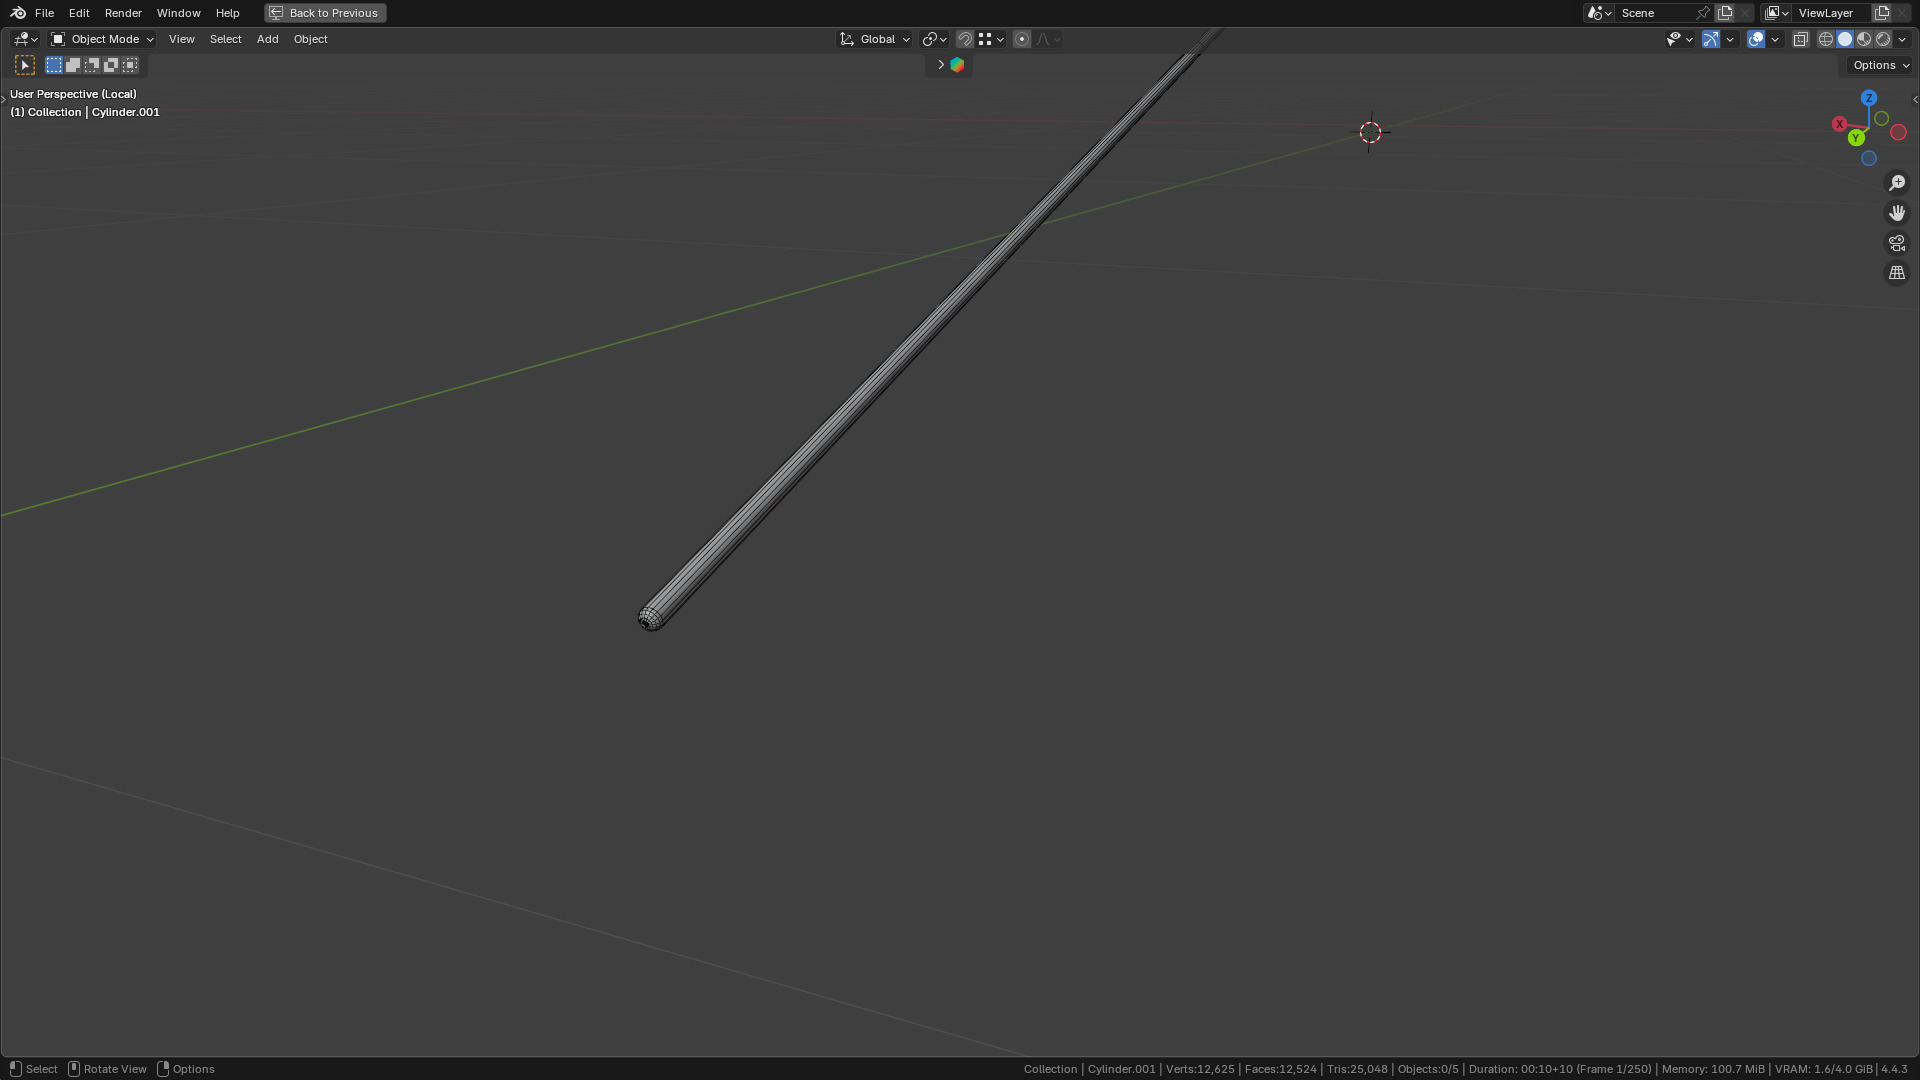
Task: Click the Scene name field
Action: tap(1655, 13)
